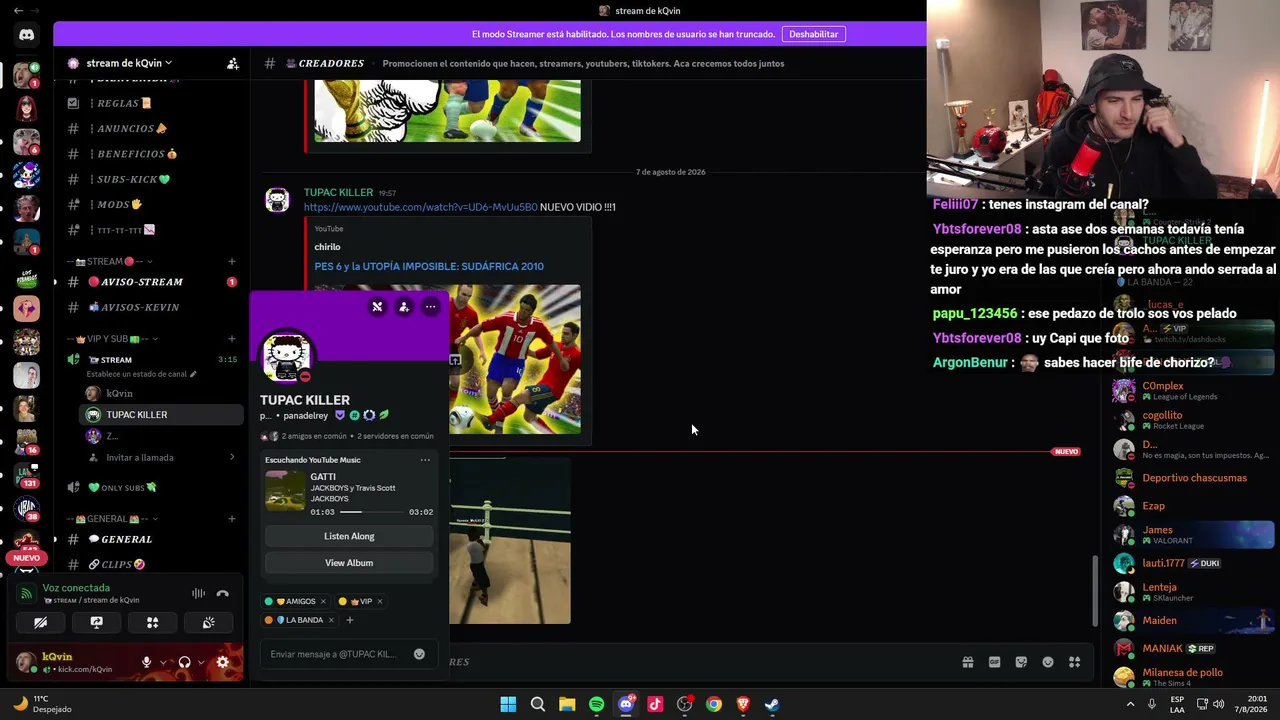Click the invite people icon beside server name

233,63
